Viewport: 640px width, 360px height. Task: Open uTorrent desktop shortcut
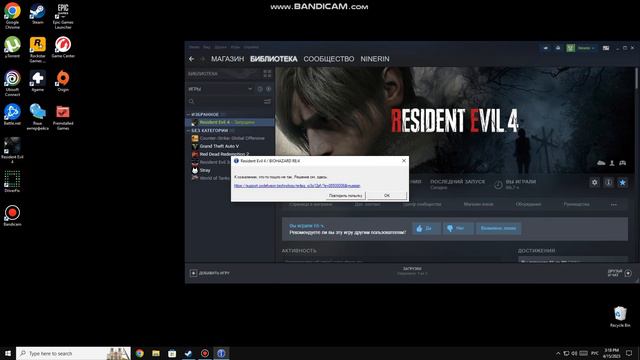point(12,47)
